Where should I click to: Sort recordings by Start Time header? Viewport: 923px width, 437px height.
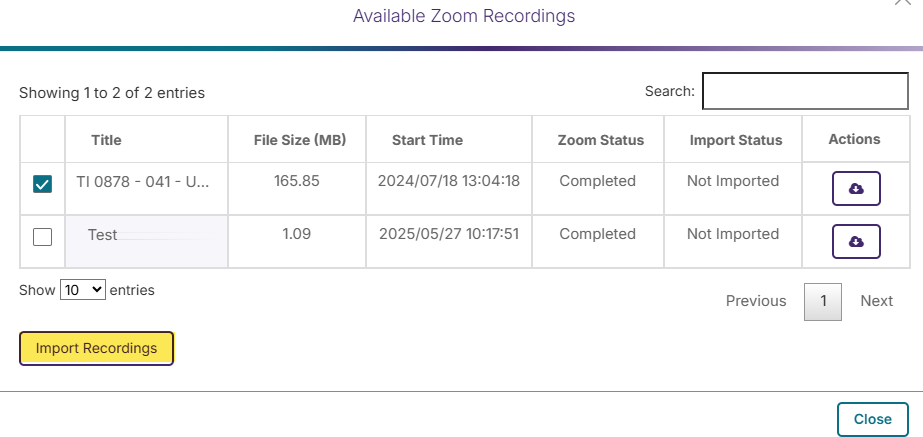pyautogui.click(x=427, y=140)
